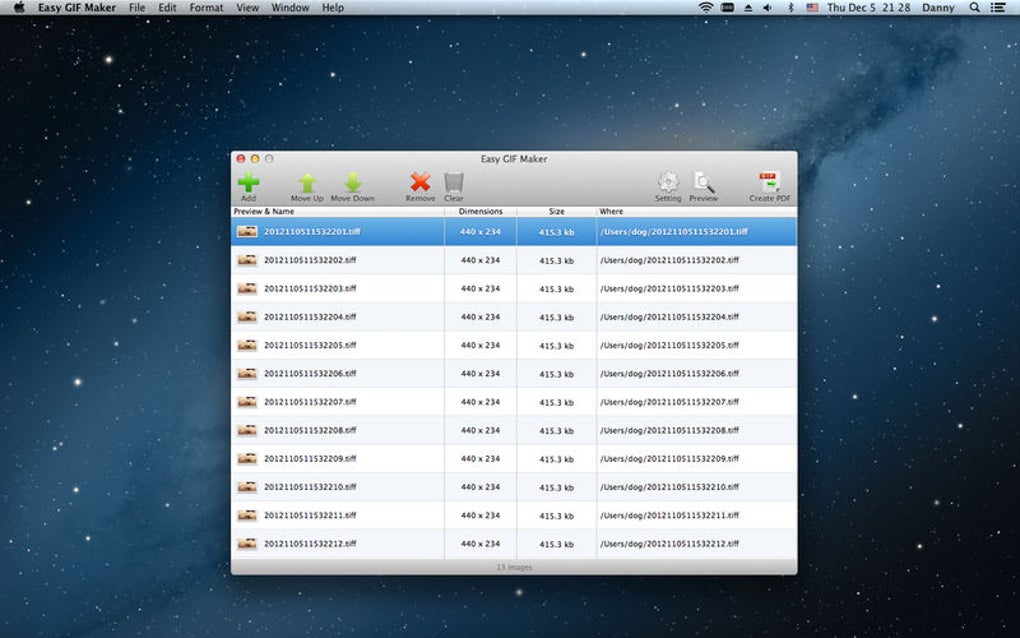Screen dimensions: 1020x638
Task: Open the File menu
Action: click(137, 7)
